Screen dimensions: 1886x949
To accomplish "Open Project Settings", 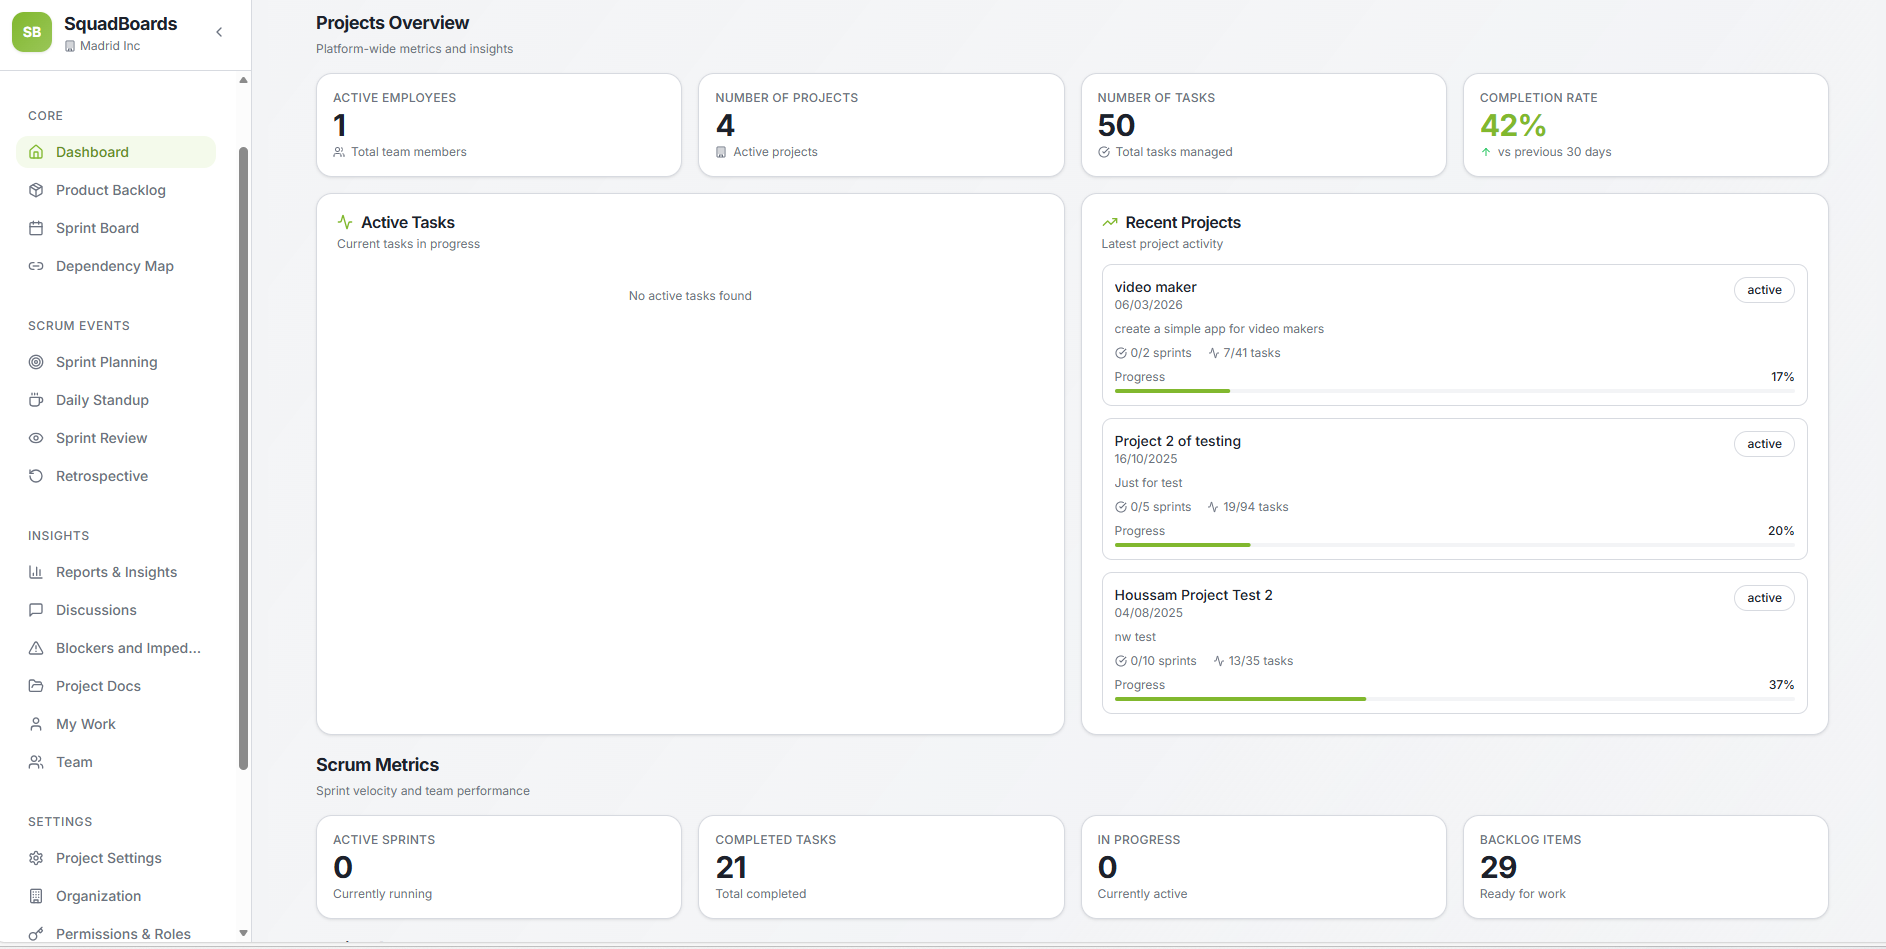I will tap(116, 858).
